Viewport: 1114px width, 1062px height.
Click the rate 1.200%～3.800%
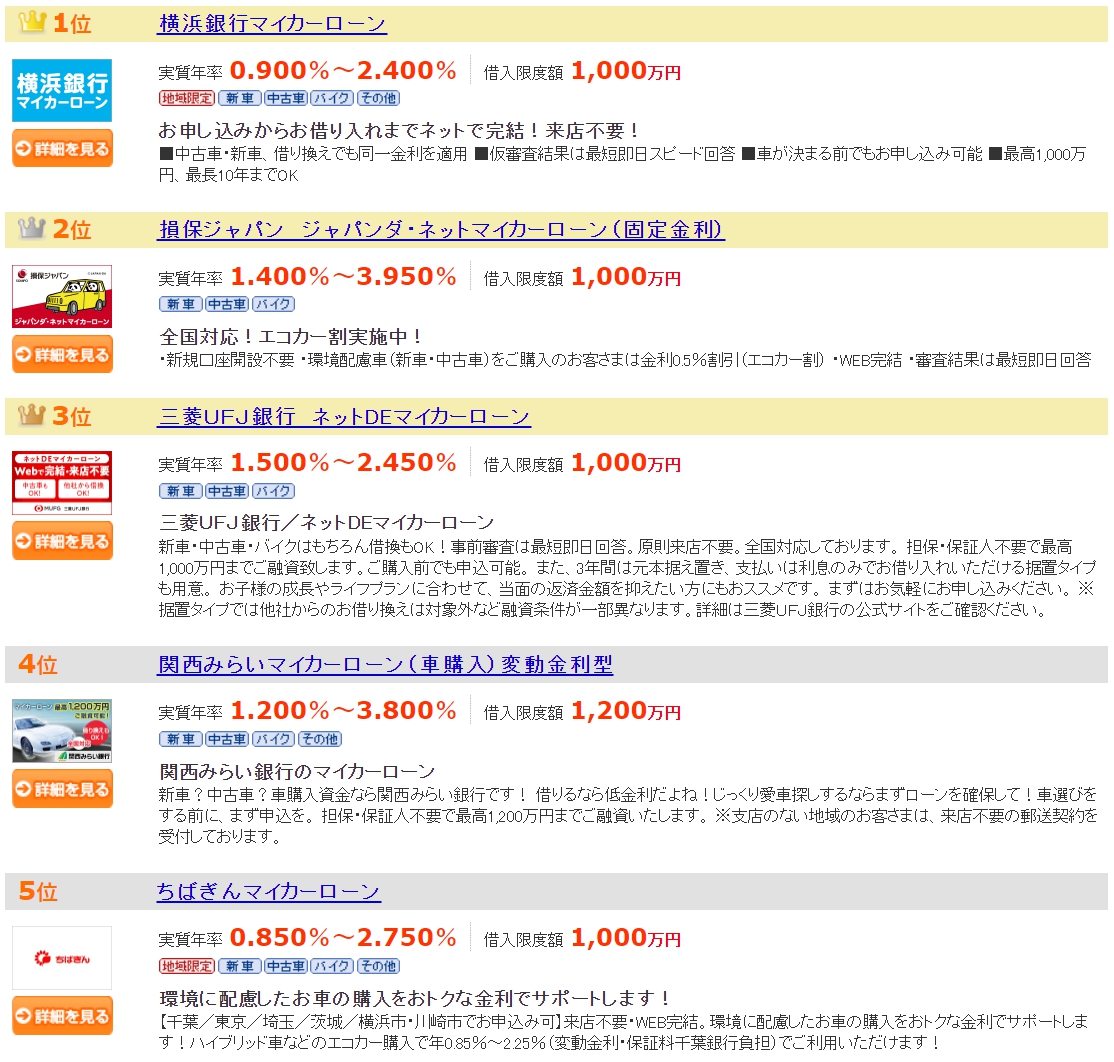343,710
